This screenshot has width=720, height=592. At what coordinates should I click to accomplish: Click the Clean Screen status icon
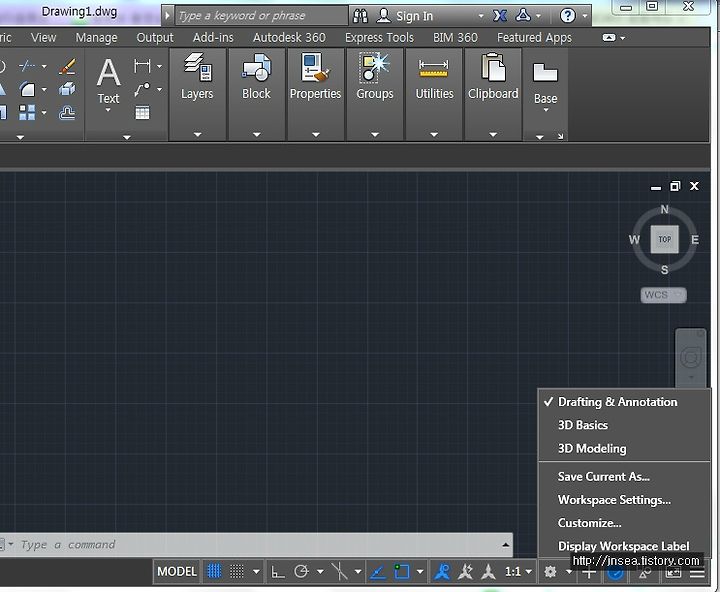[x=673, y=573]
